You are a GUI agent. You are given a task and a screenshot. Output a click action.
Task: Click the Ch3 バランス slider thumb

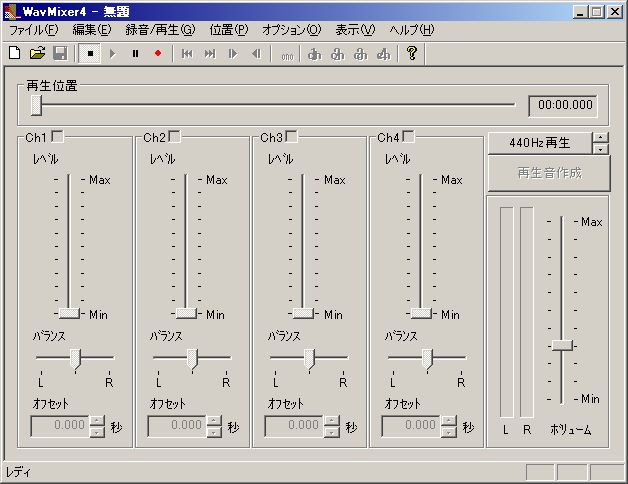309,359
